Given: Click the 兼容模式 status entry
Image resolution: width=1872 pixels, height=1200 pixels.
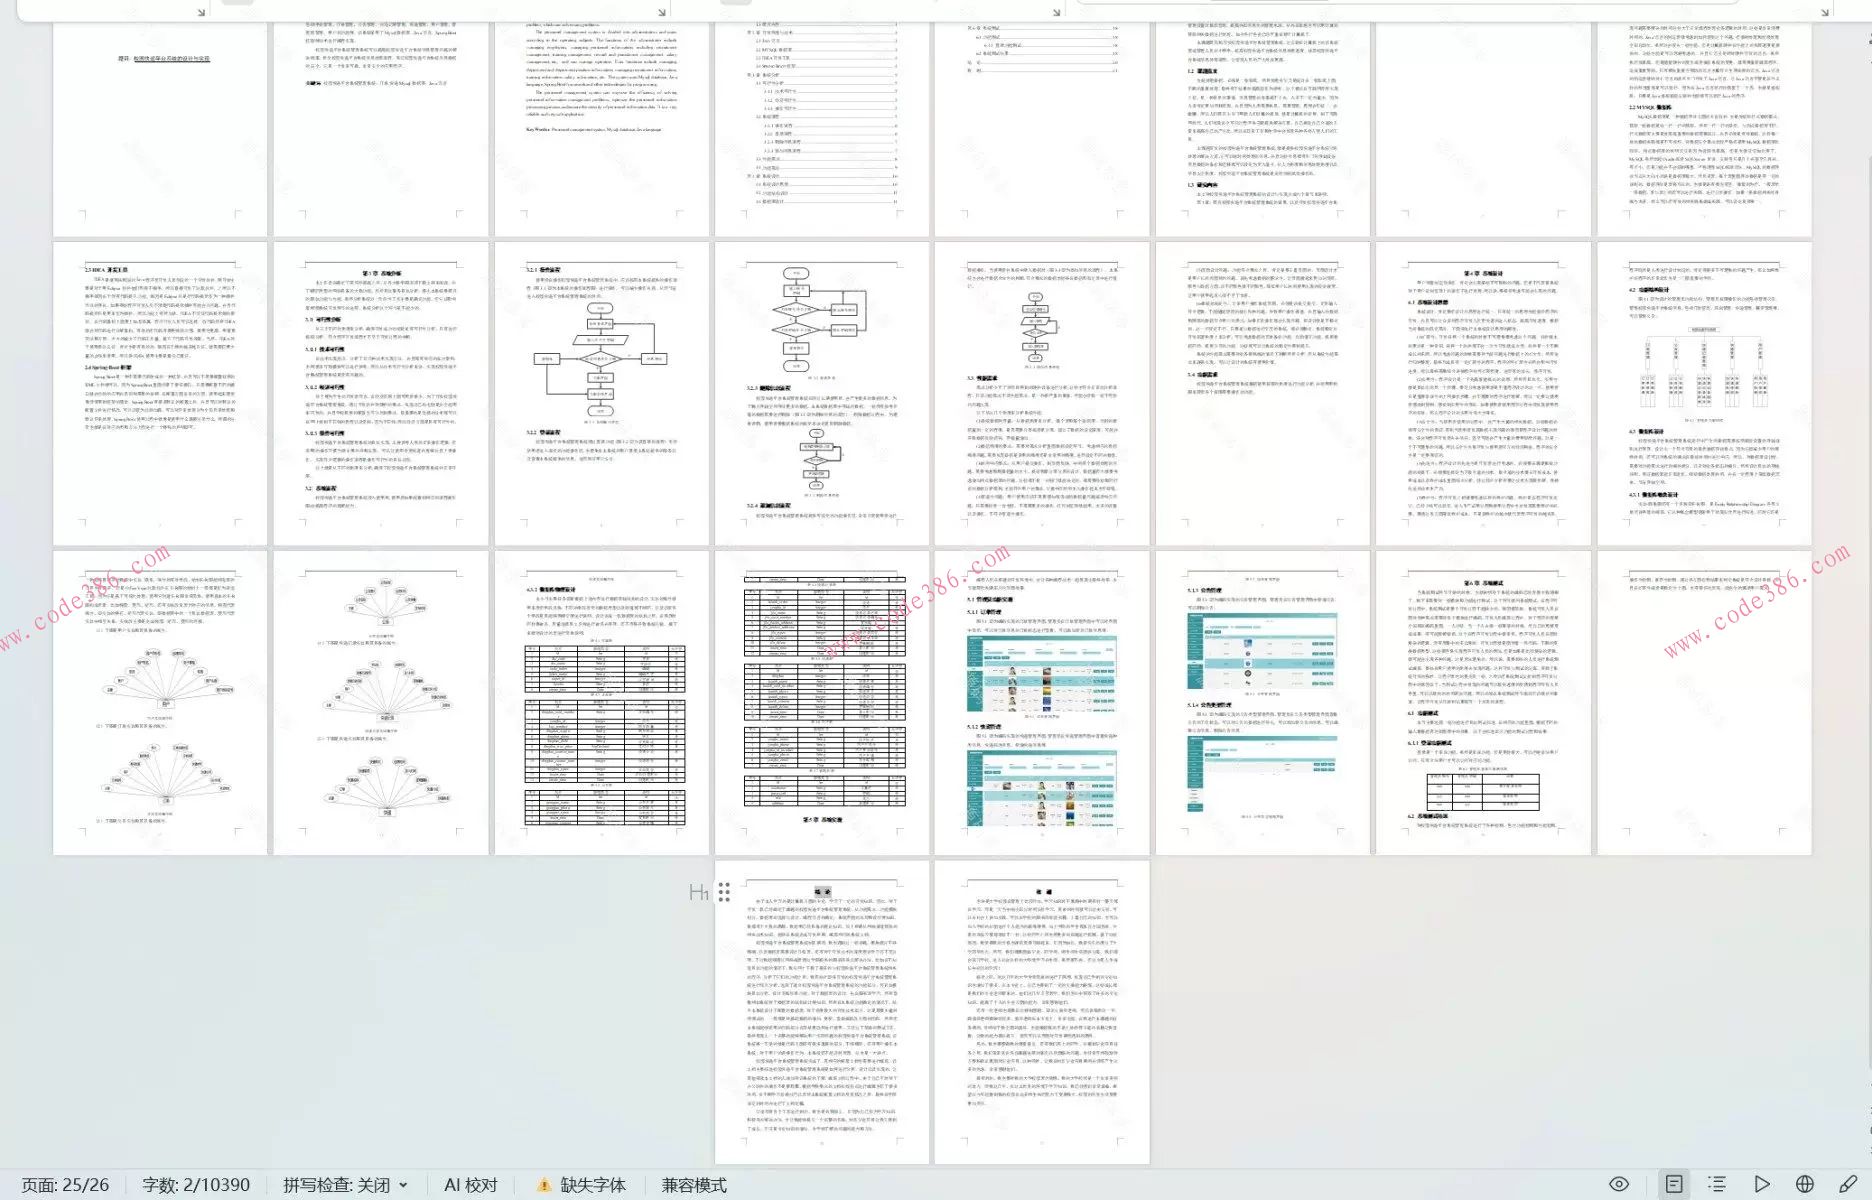Looking at the screenshot, I should (x=694, y=1185).
